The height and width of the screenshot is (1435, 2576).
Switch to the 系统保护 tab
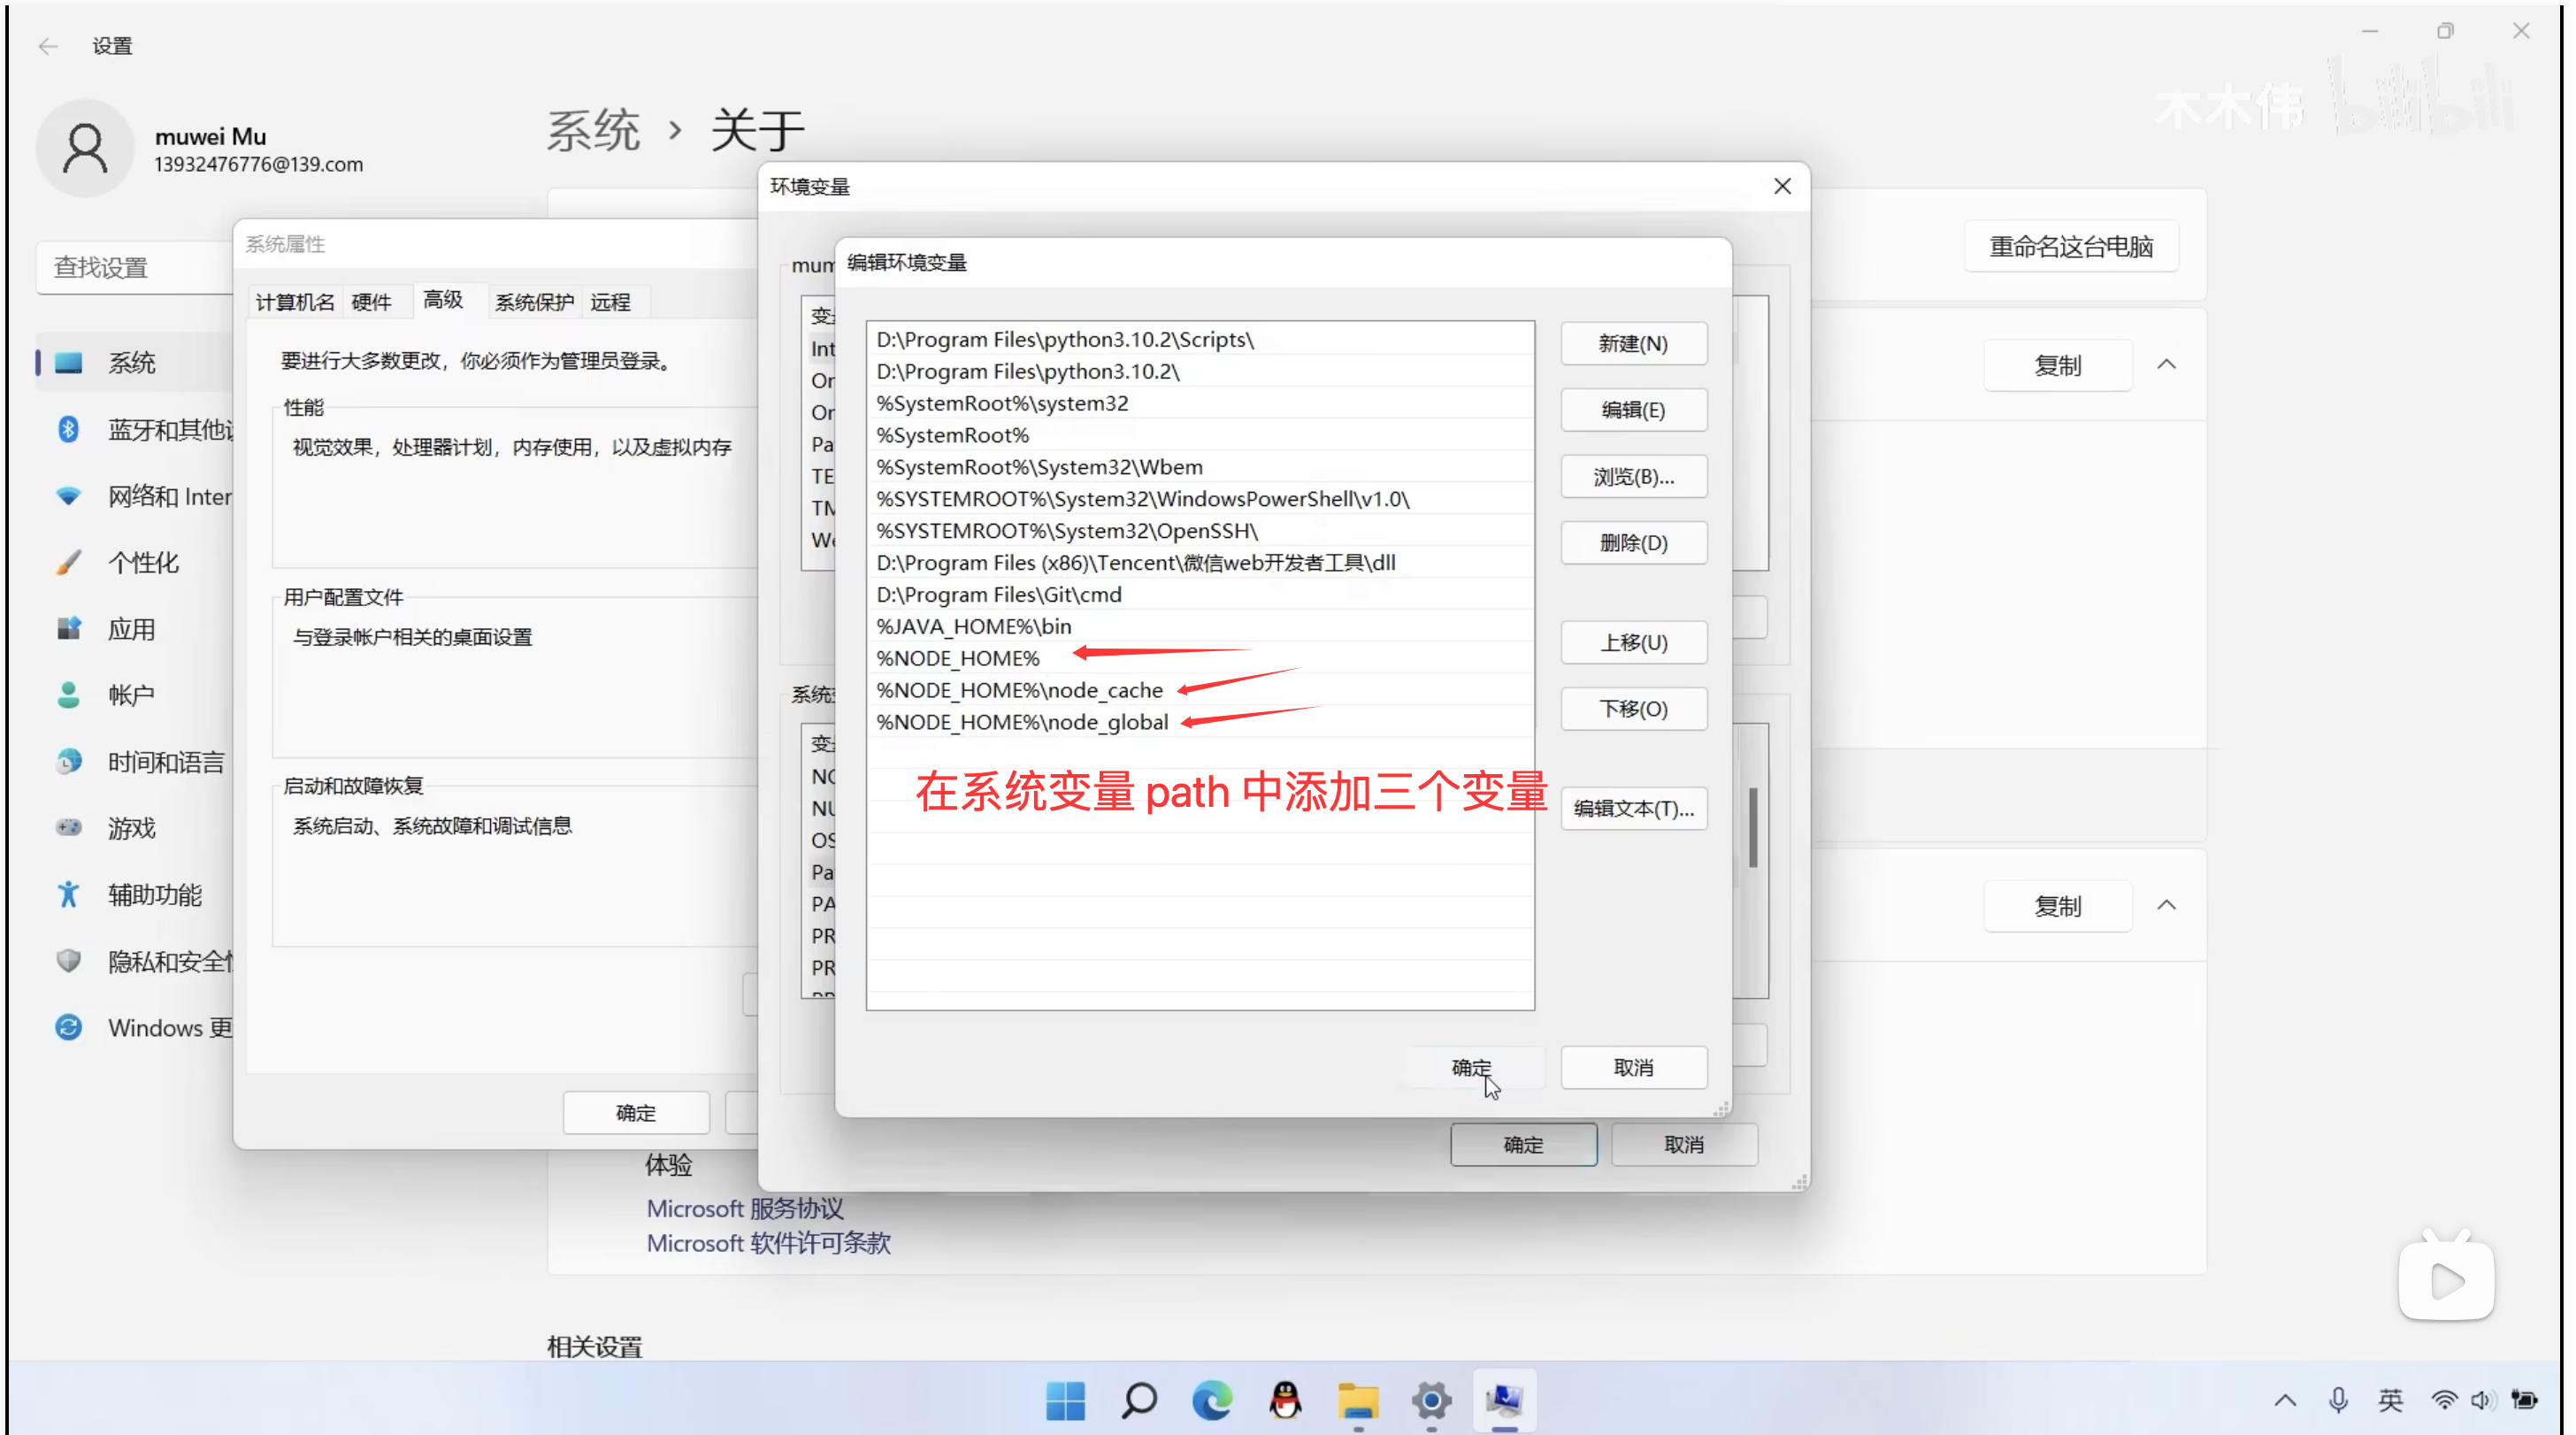pyautogui.click(x=534, y=302)
